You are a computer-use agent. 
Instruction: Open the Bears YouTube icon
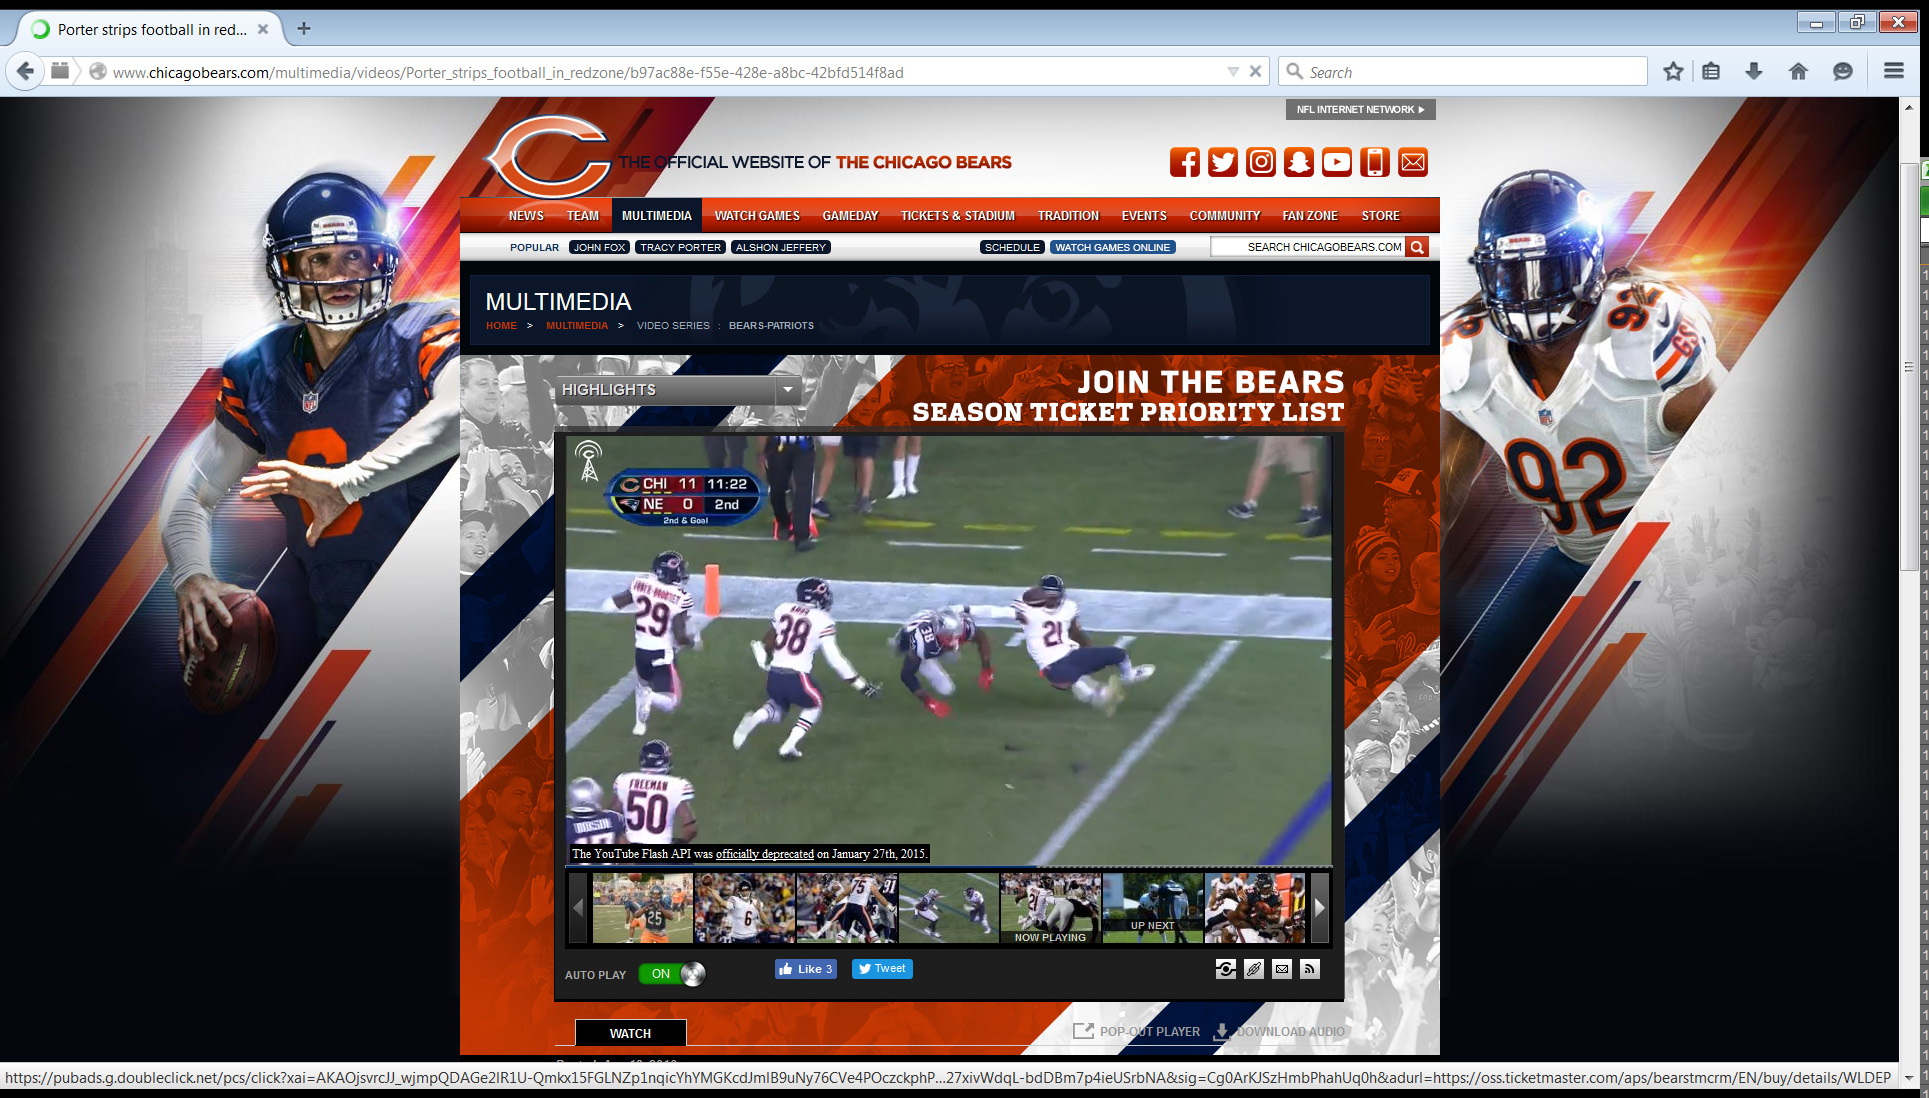click(1337, 162)
